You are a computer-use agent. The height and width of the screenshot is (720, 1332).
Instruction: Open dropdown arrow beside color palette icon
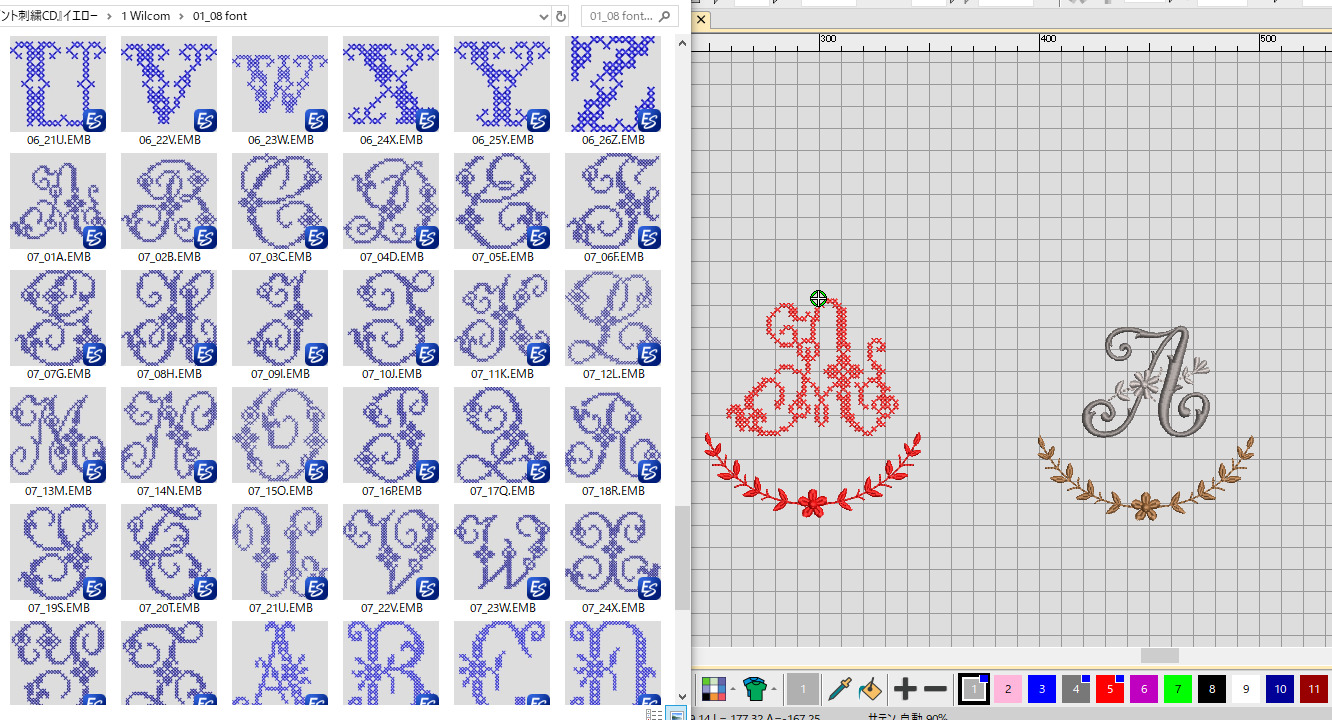(732, 689)
